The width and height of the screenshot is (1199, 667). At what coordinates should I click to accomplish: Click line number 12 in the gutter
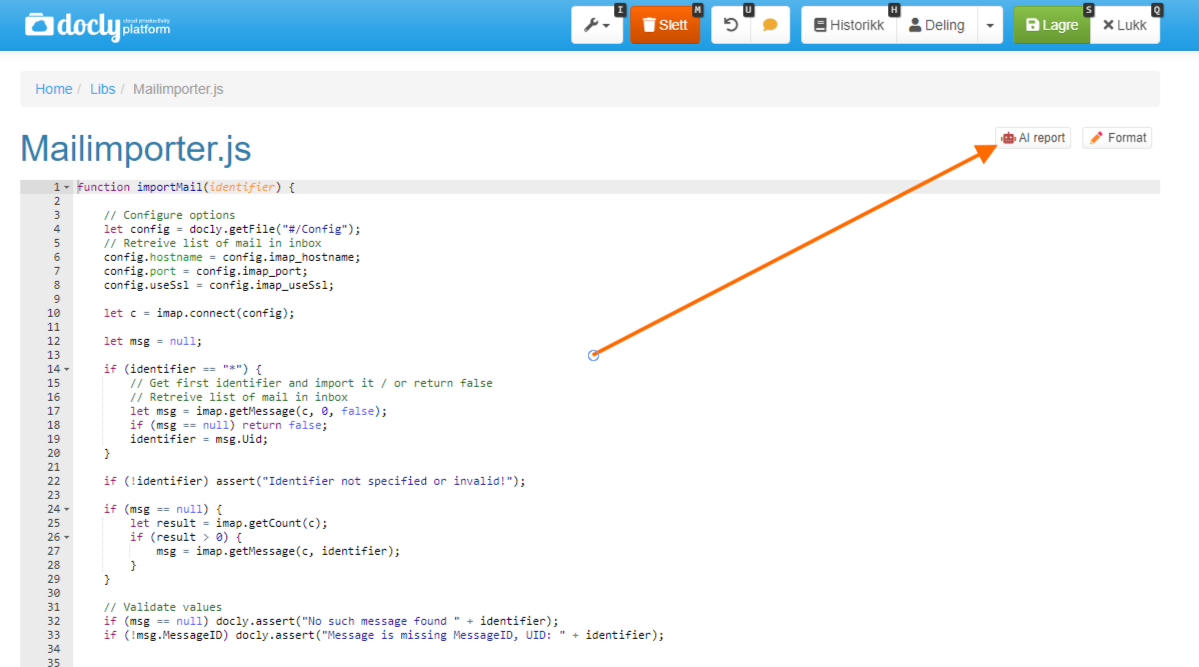pos(53,340)
